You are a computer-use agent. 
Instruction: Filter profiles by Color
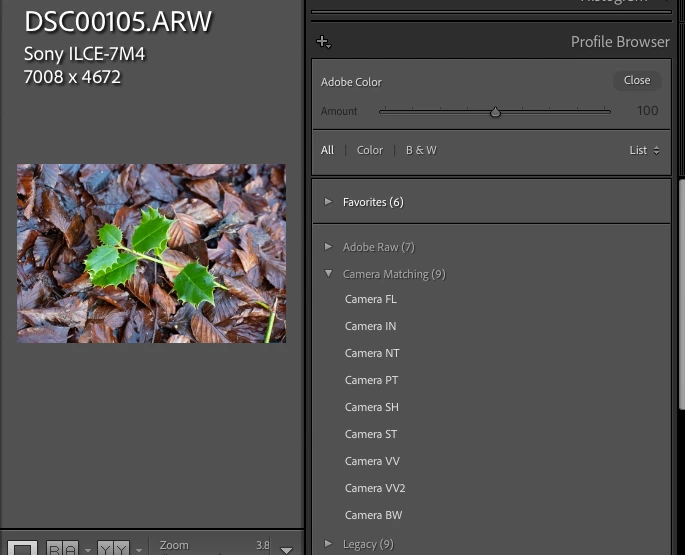(x=370, y=150)
